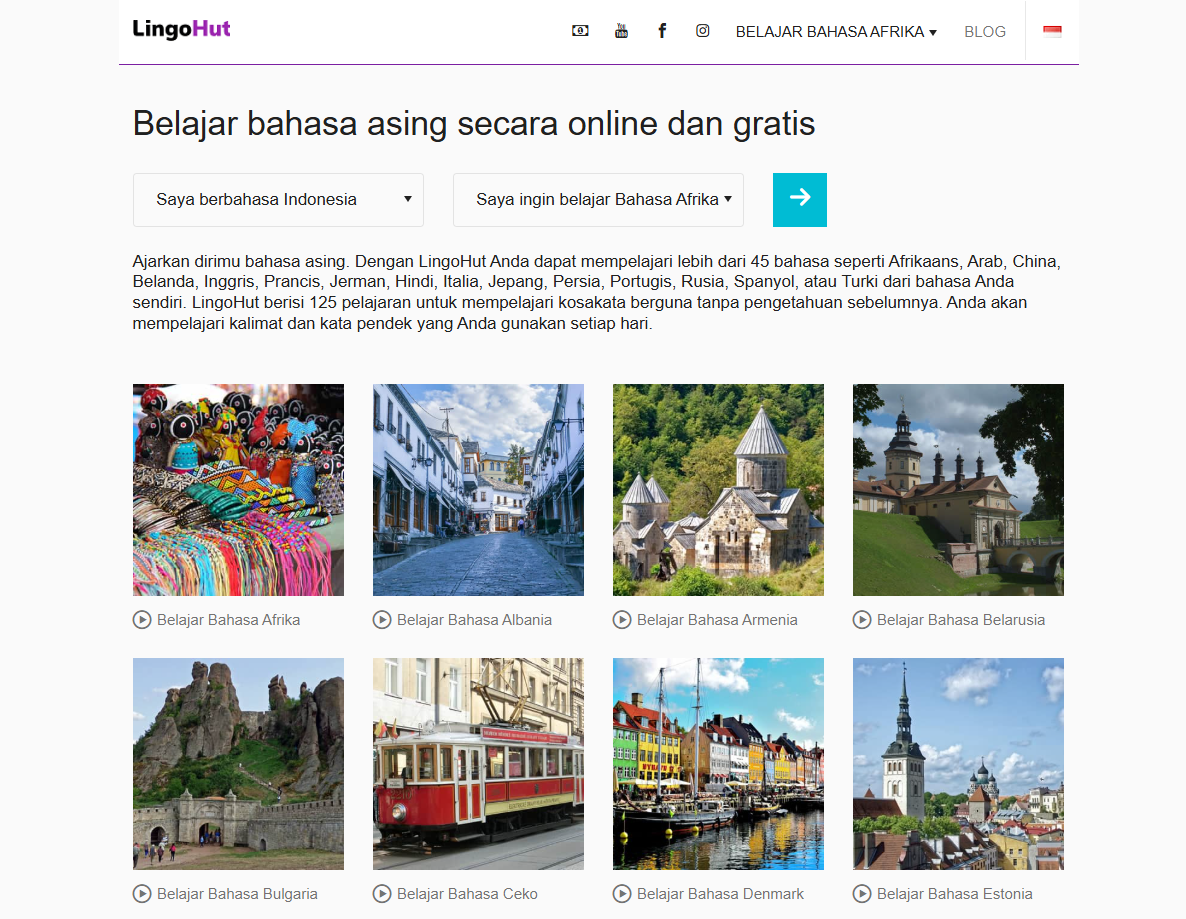Image resolution: width=1186 pixels, height=919 pixels.
Task: Select the BELAJAR BAHASA AFRIKA navigation item
Action: pos(829,31)
